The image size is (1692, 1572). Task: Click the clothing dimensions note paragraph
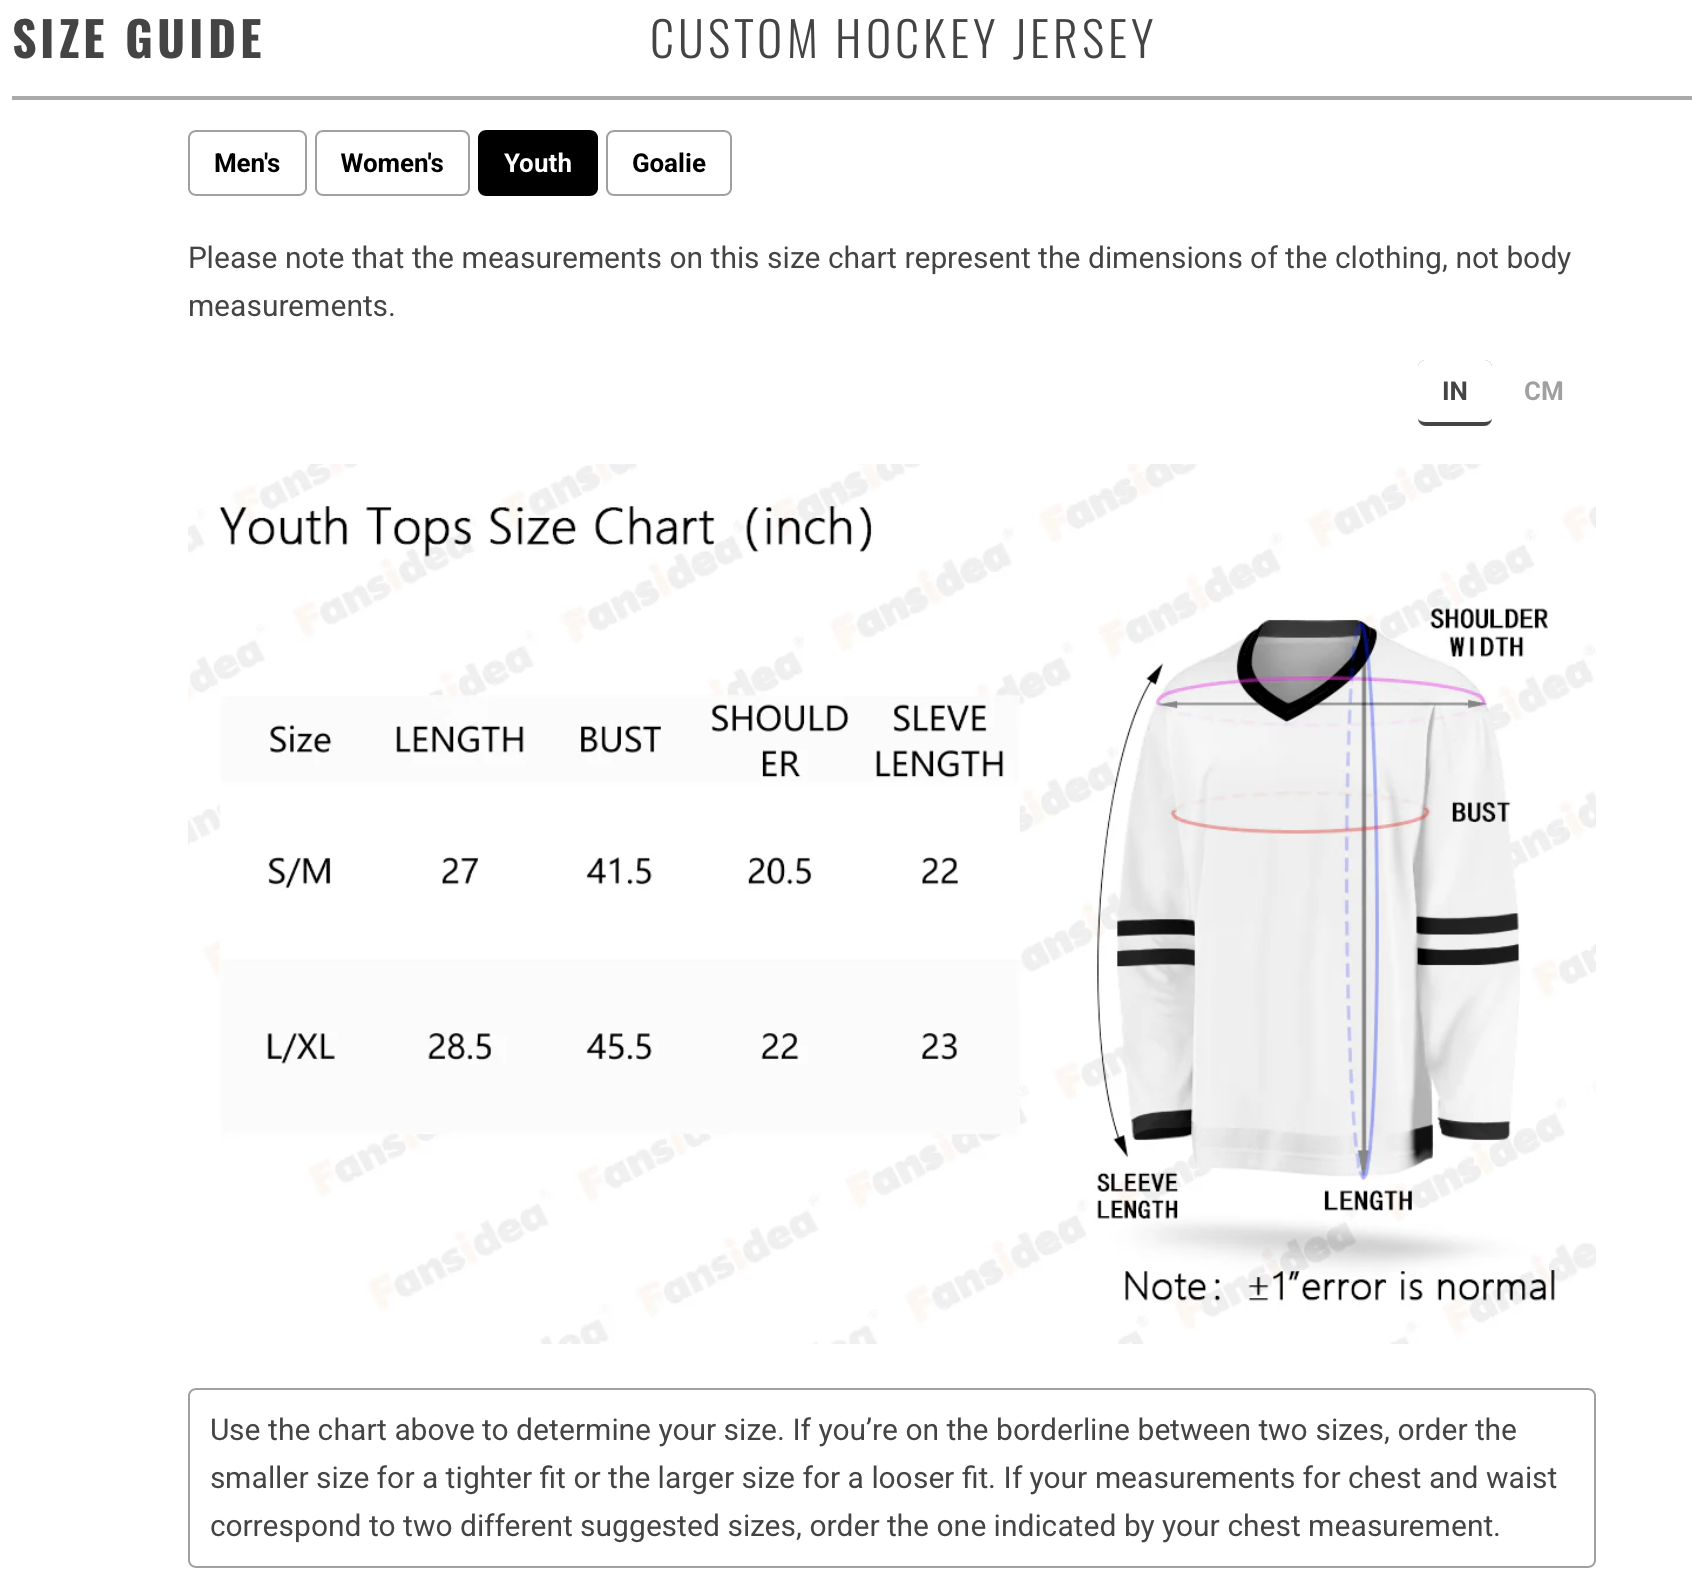pyautogui.click(x=879, y=281)
